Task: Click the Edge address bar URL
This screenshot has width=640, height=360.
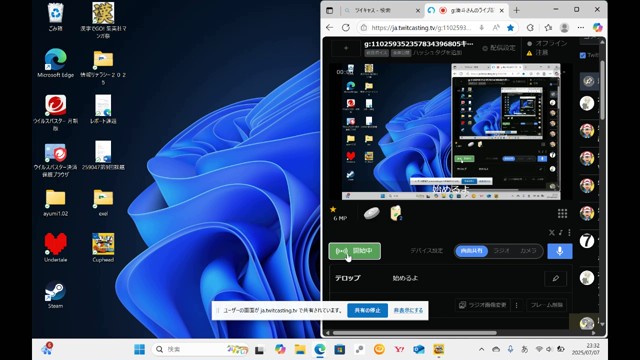Action: click(x=421, y=28)
